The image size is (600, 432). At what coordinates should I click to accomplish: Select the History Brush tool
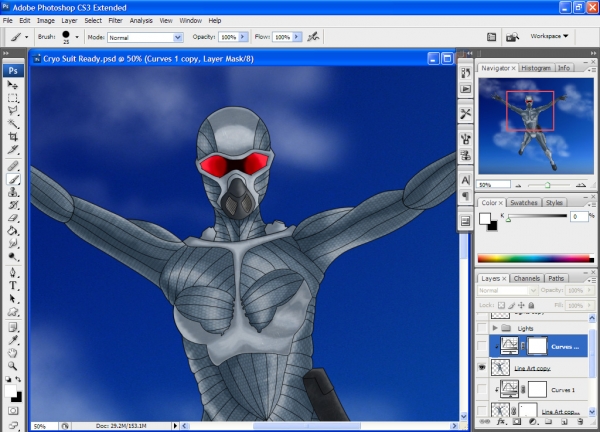[x=13, y=205]
